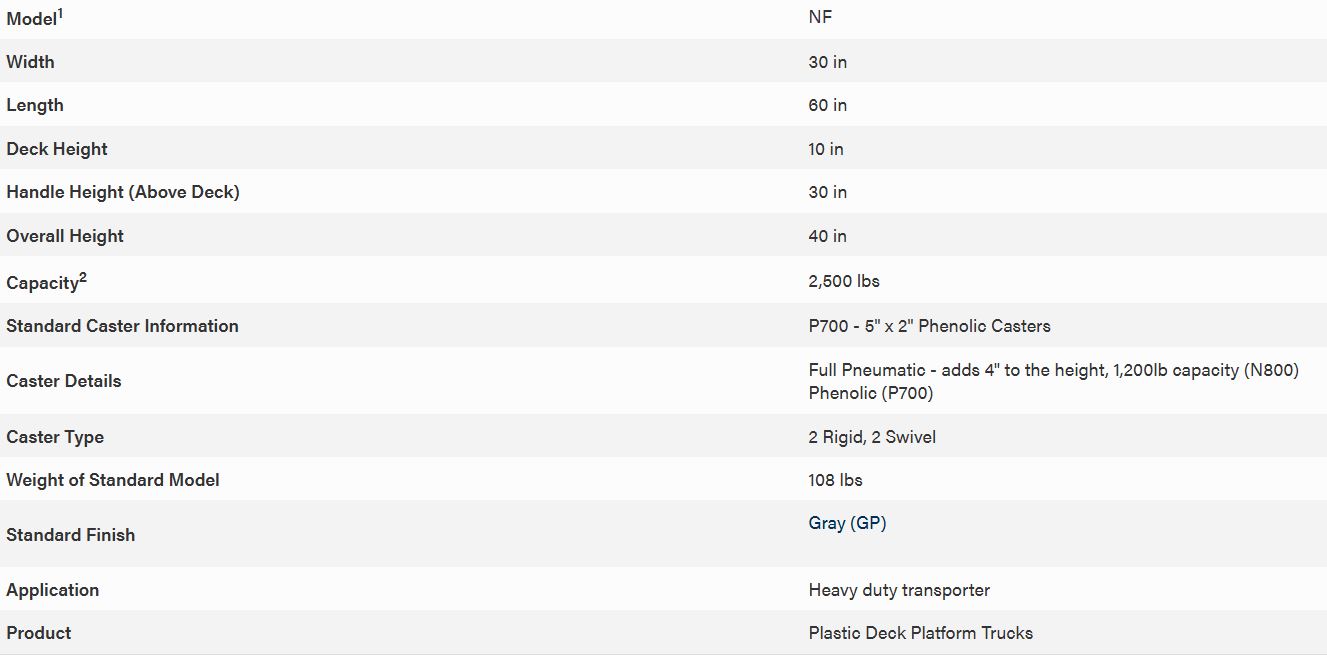Click the 2 Rigid, 2 Swivel value
1327x656 pixels.
(x=872, y=437)
